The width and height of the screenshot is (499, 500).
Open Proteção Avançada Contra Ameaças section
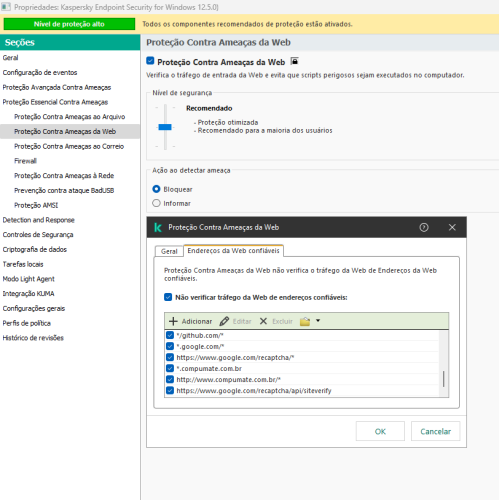(x=57, y=87)
